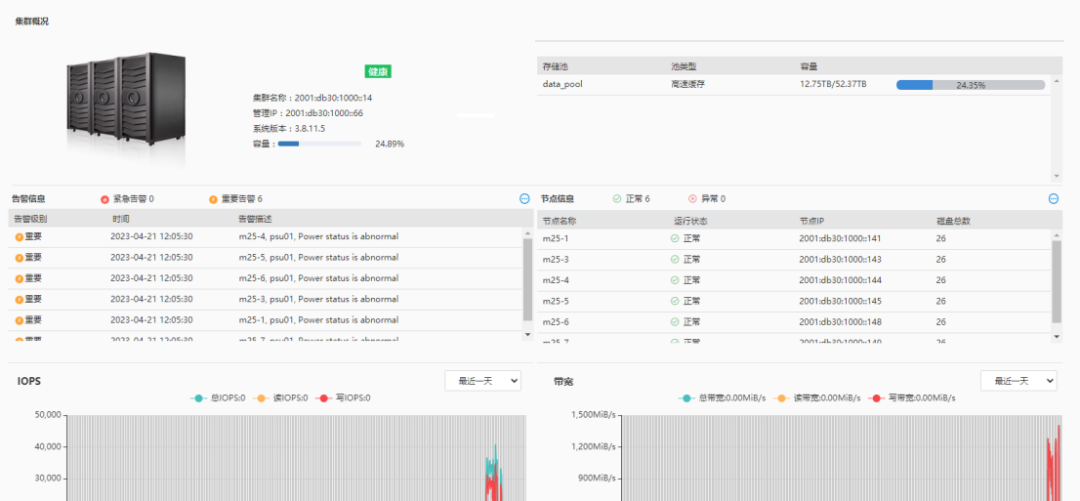The width and height of the screenshot is (1080, 501).
Task: Click the data_pool 24.35% usage bar
Action: (x=970, y=85)
